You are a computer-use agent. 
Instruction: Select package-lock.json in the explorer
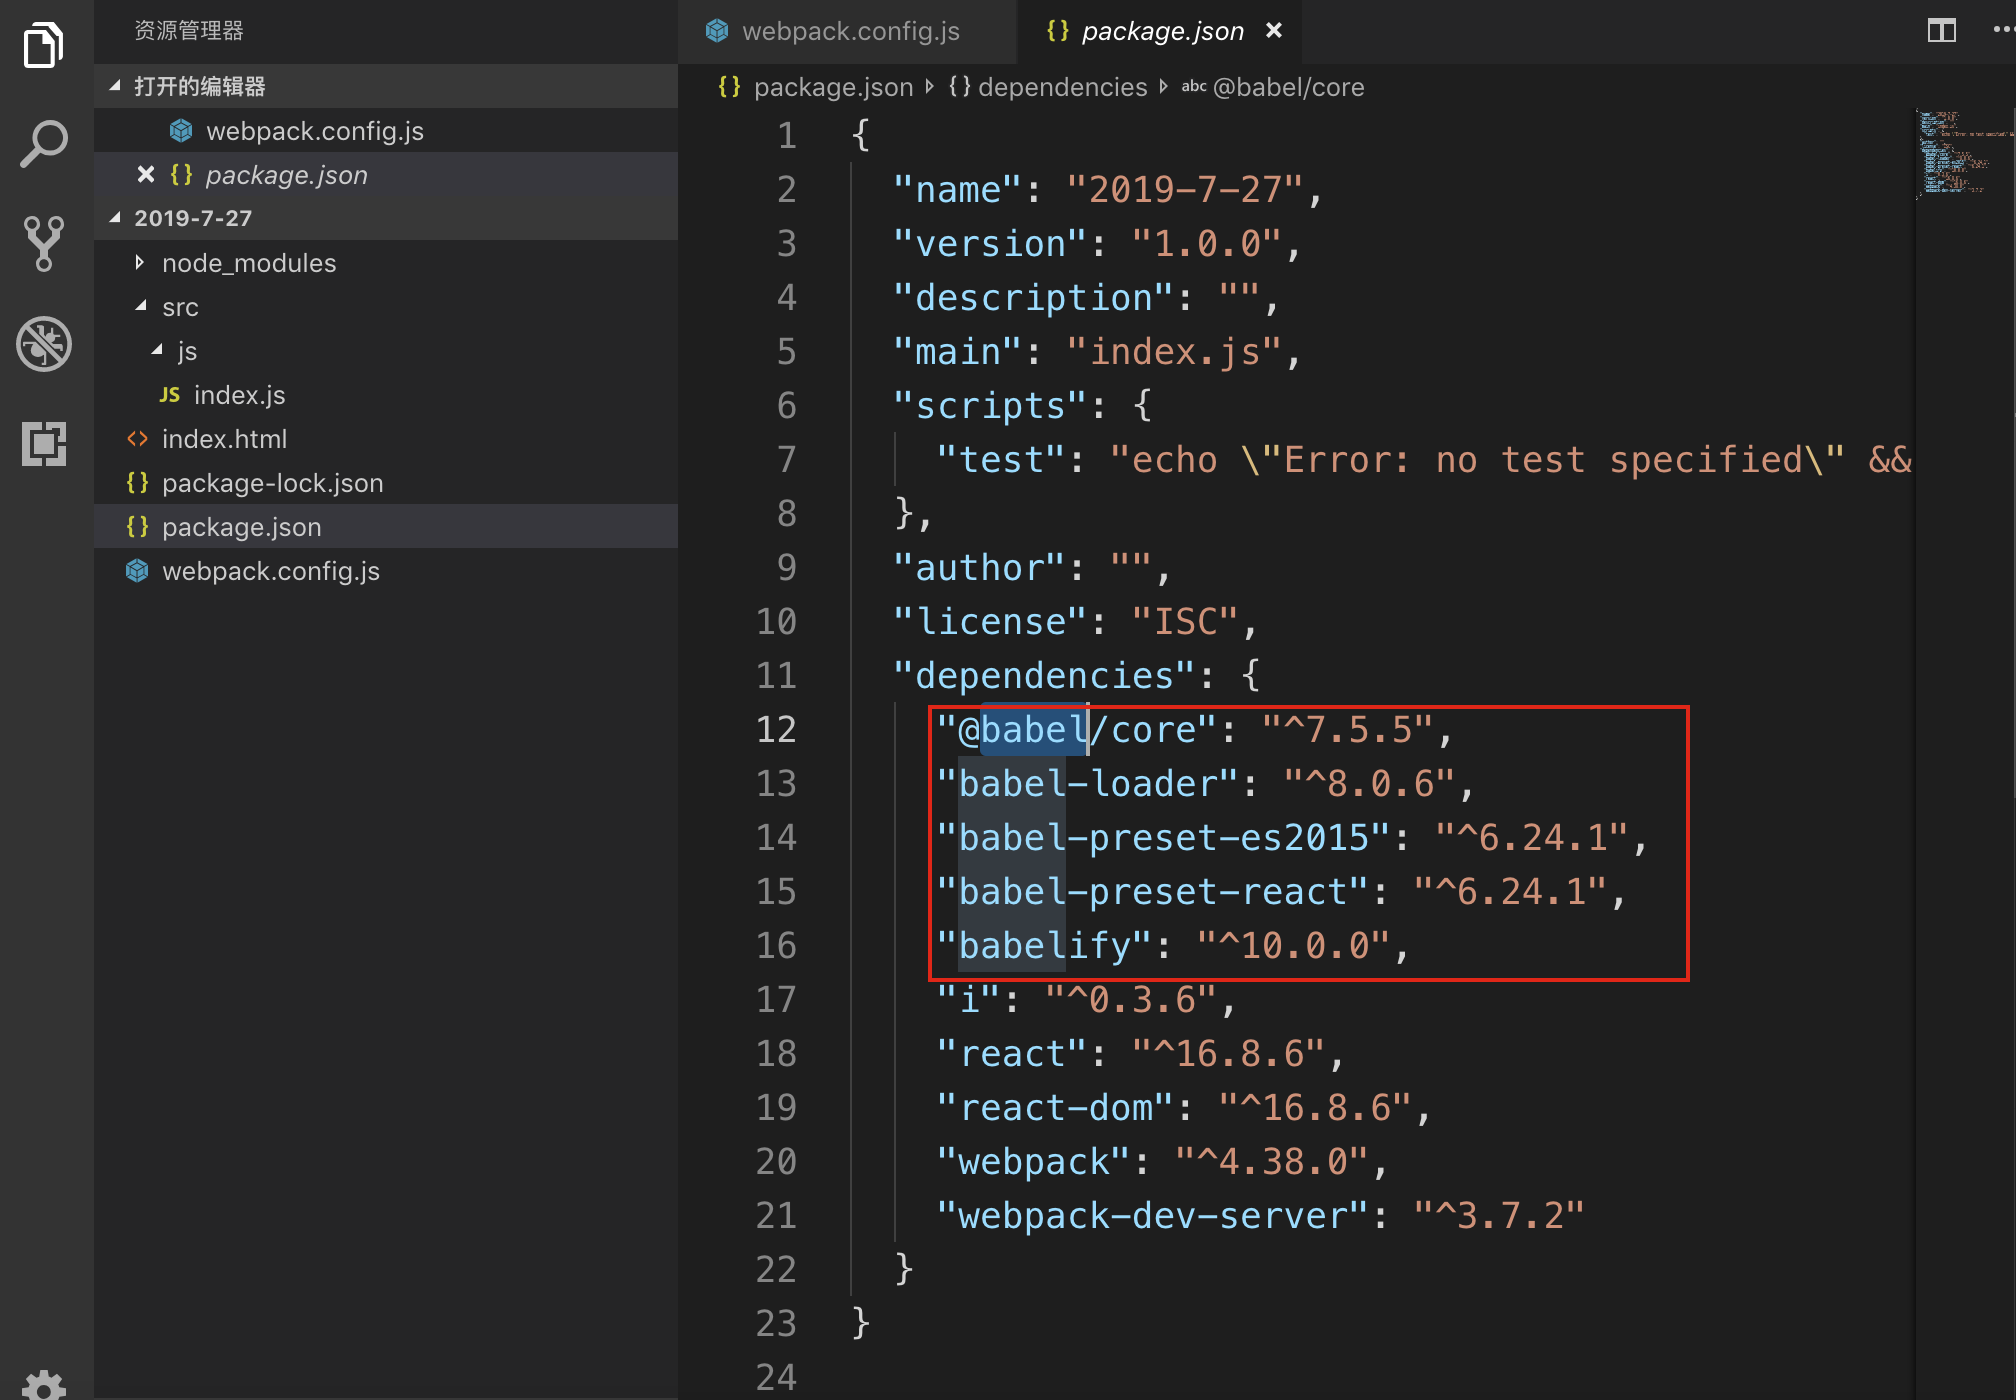(272, 482)
